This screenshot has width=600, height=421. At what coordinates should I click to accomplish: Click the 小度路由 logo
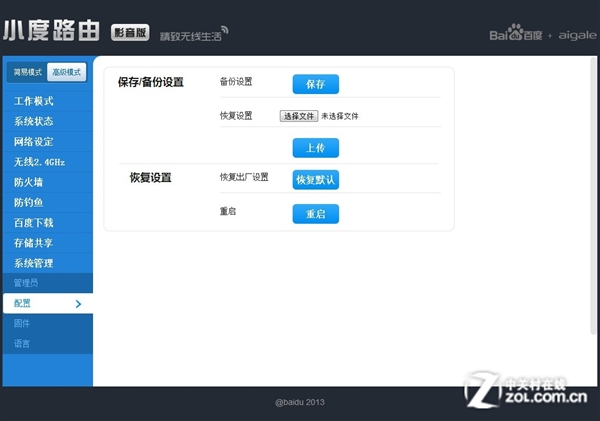pyautogui.click(x=52, y=31)
